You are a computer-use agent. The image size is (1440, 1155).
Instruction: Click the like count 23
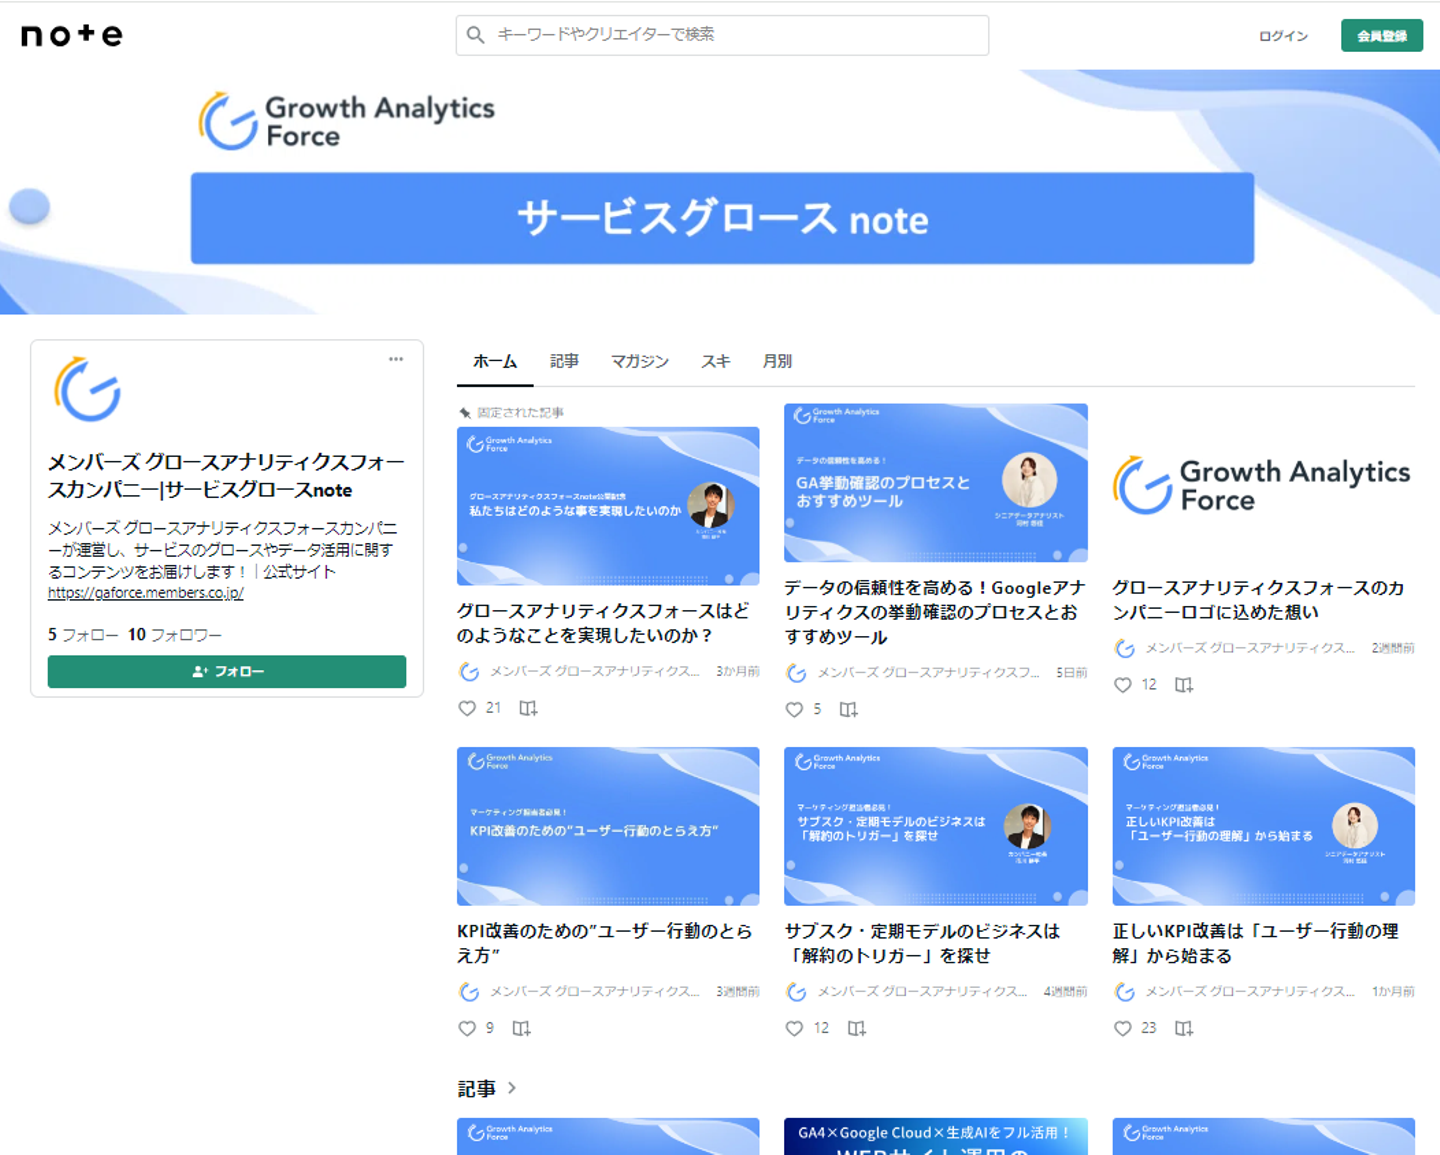[x=1149, y=1028]
